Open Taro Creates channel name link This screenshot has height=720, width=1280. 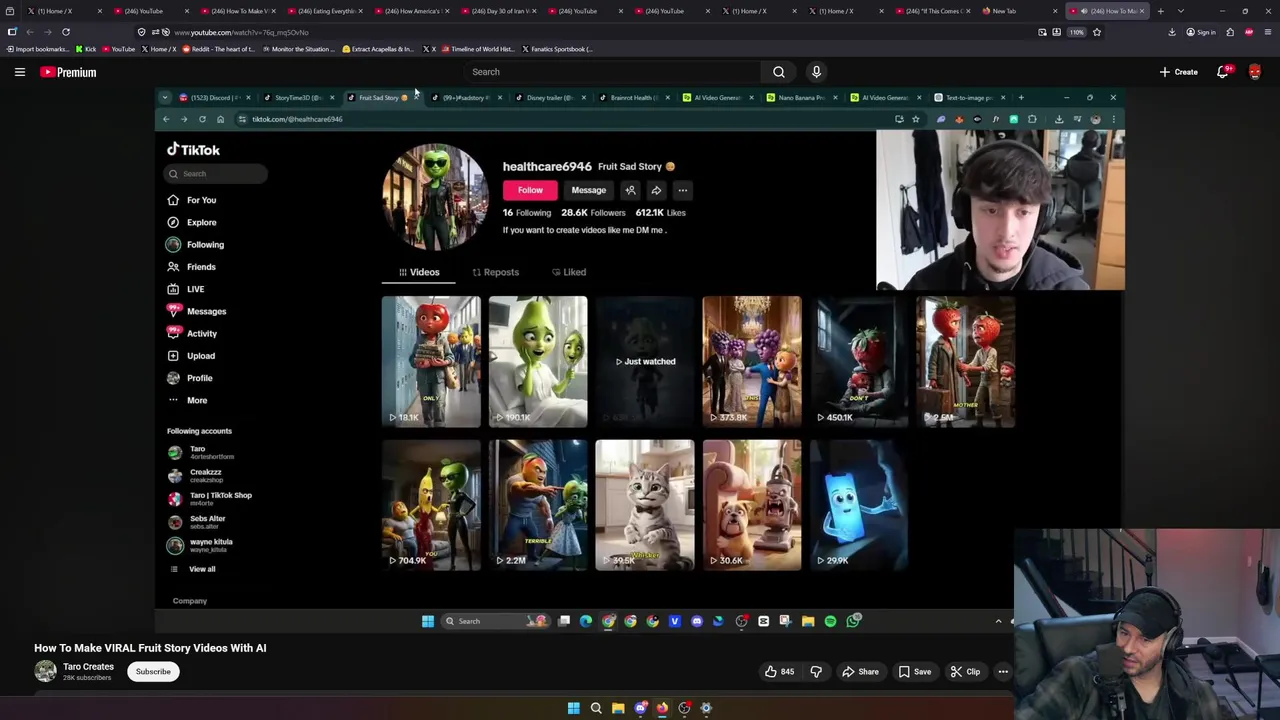[x=88, y=667]
